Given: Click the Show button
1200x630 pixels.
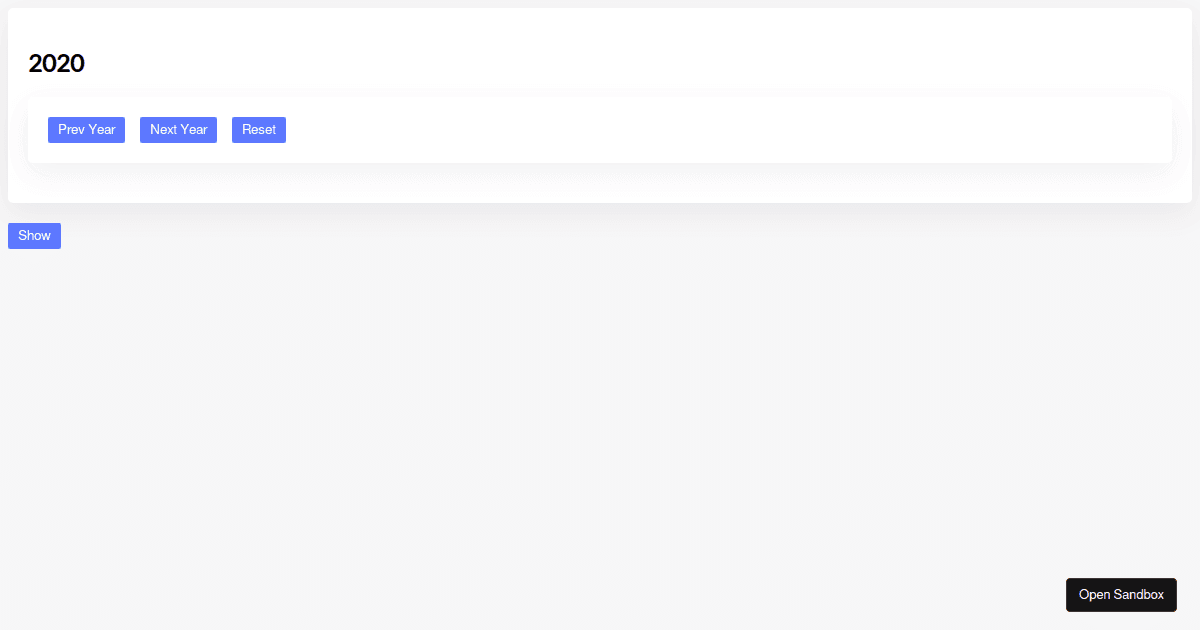Looking at the screenshot, I should [34, 236].
